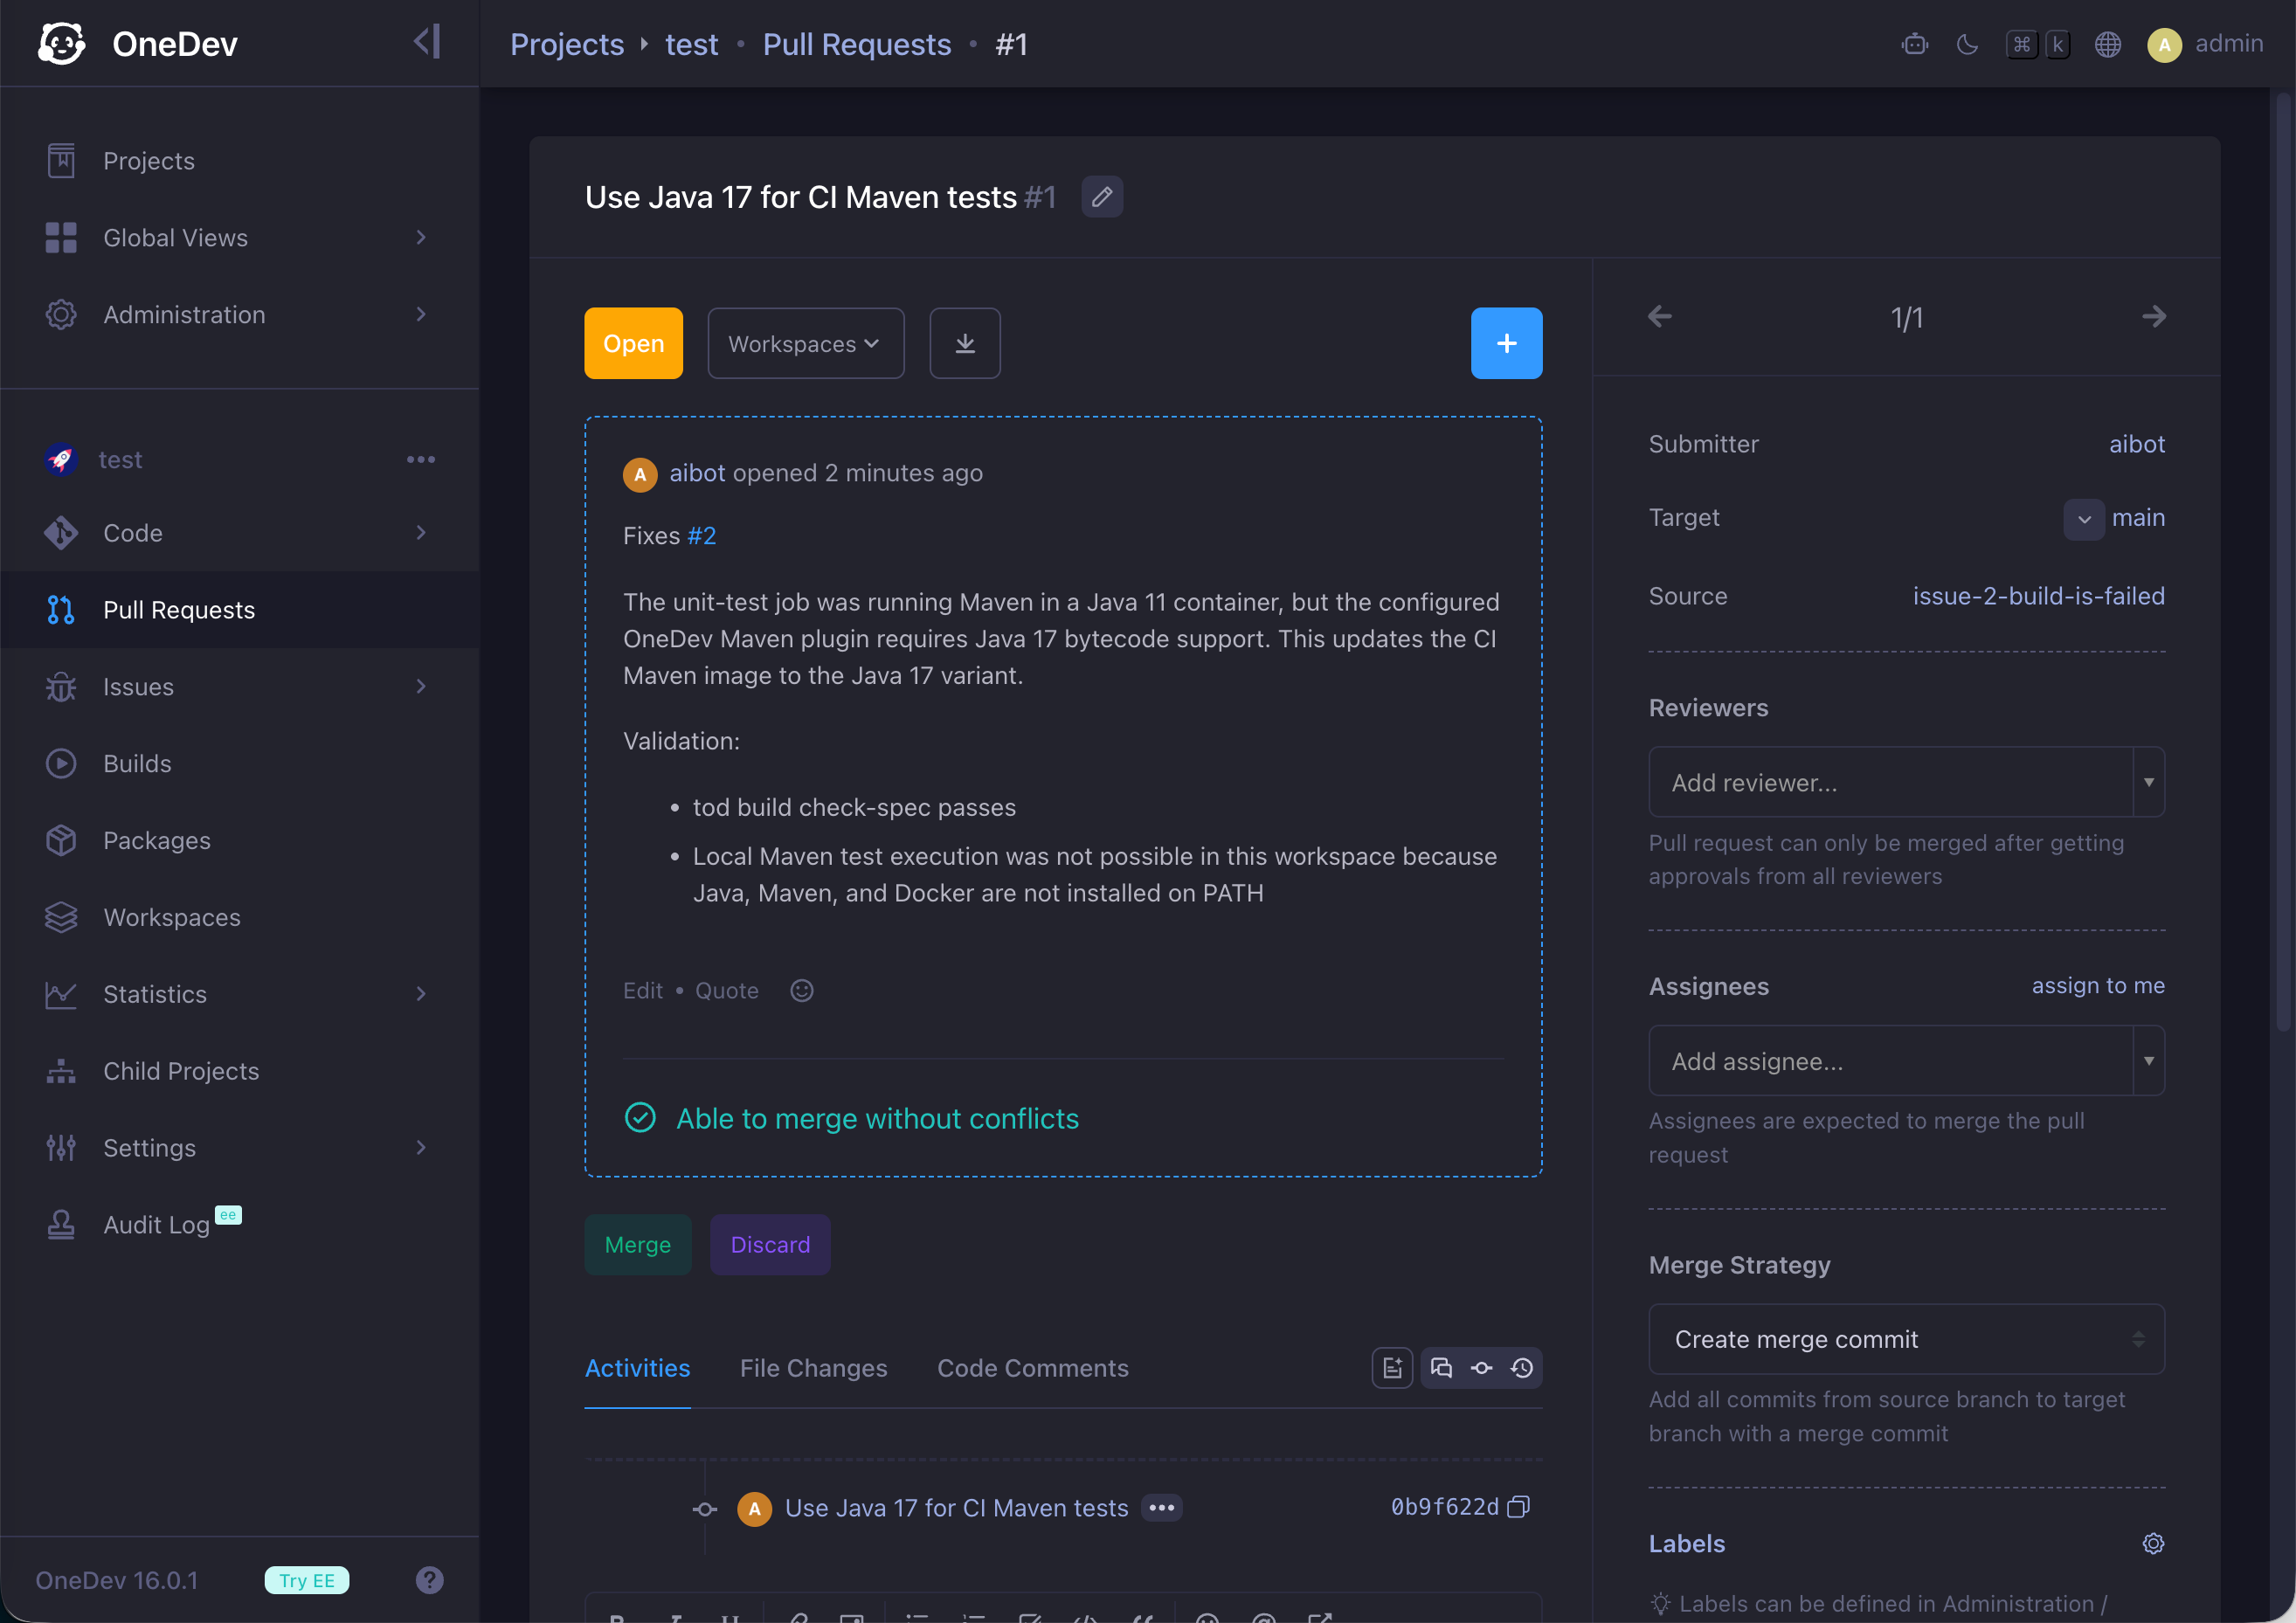Open the Add assignee dropdown
The height and width of the screenshot is (1623, 2296).
pos(1907,1060)
